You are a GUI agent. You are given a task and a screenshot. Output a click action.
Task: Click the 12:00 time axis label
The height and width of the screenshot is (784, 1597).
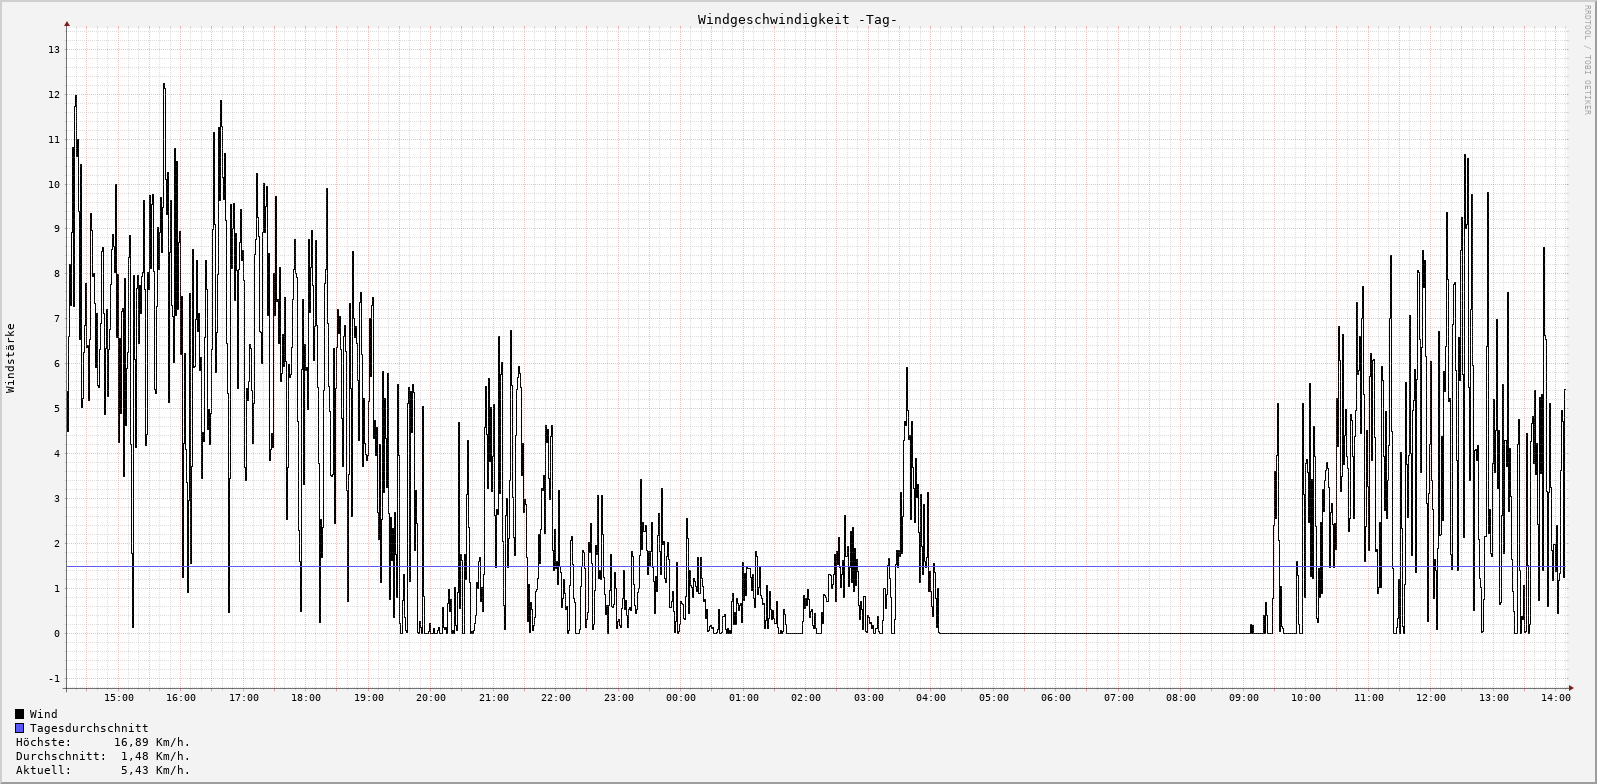(x=1431, y=698)
